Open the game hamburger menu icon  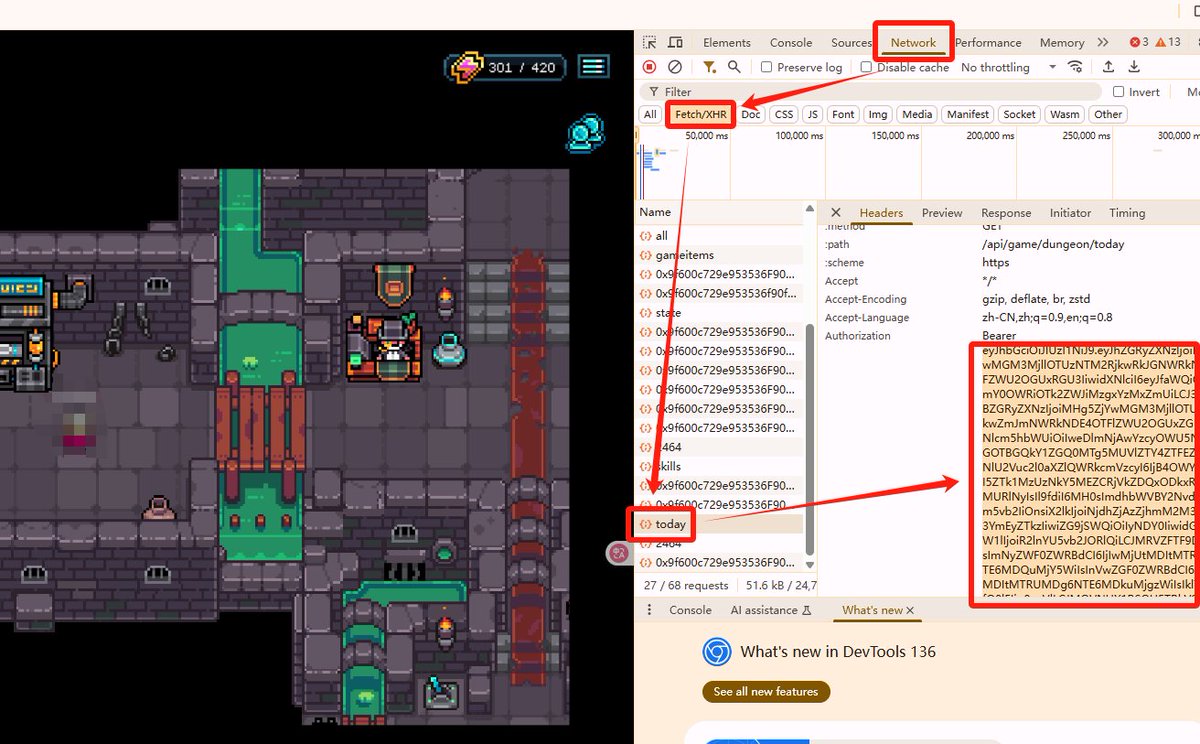pos(594,67)
